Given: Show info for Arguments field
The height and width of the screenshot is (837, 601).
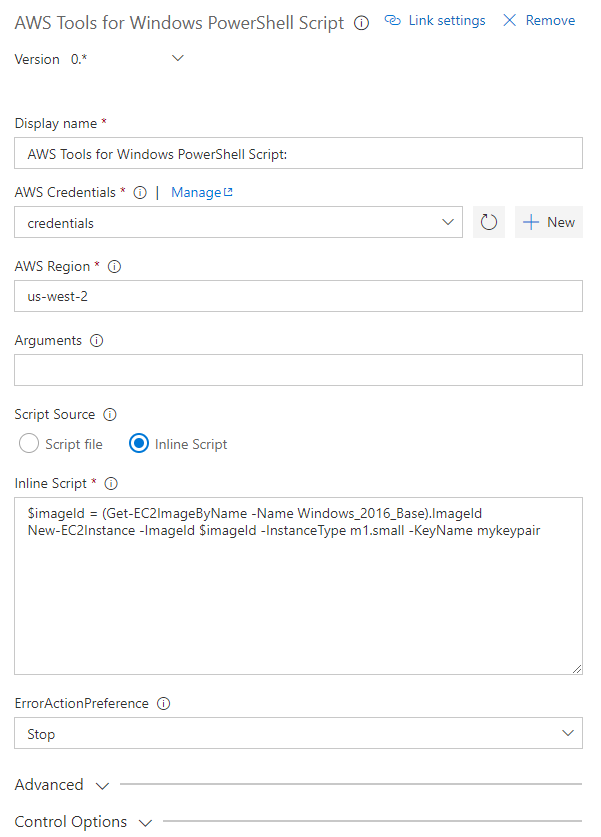Looking at the screenshot, I should pyautogui.click(x=96, y=341).
